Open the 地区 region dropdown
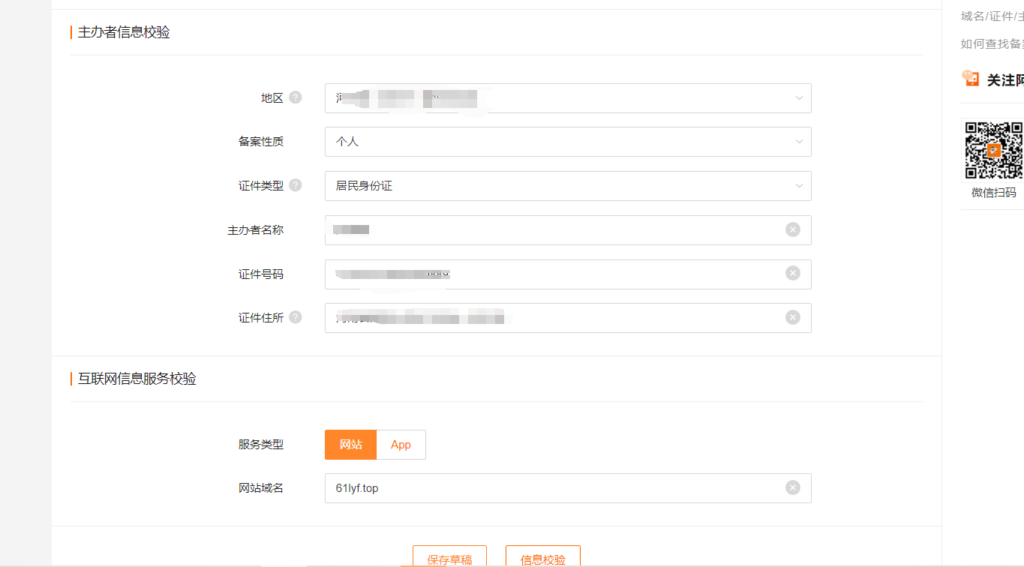This screenshot has height=567, width=1024. point(567,98)
